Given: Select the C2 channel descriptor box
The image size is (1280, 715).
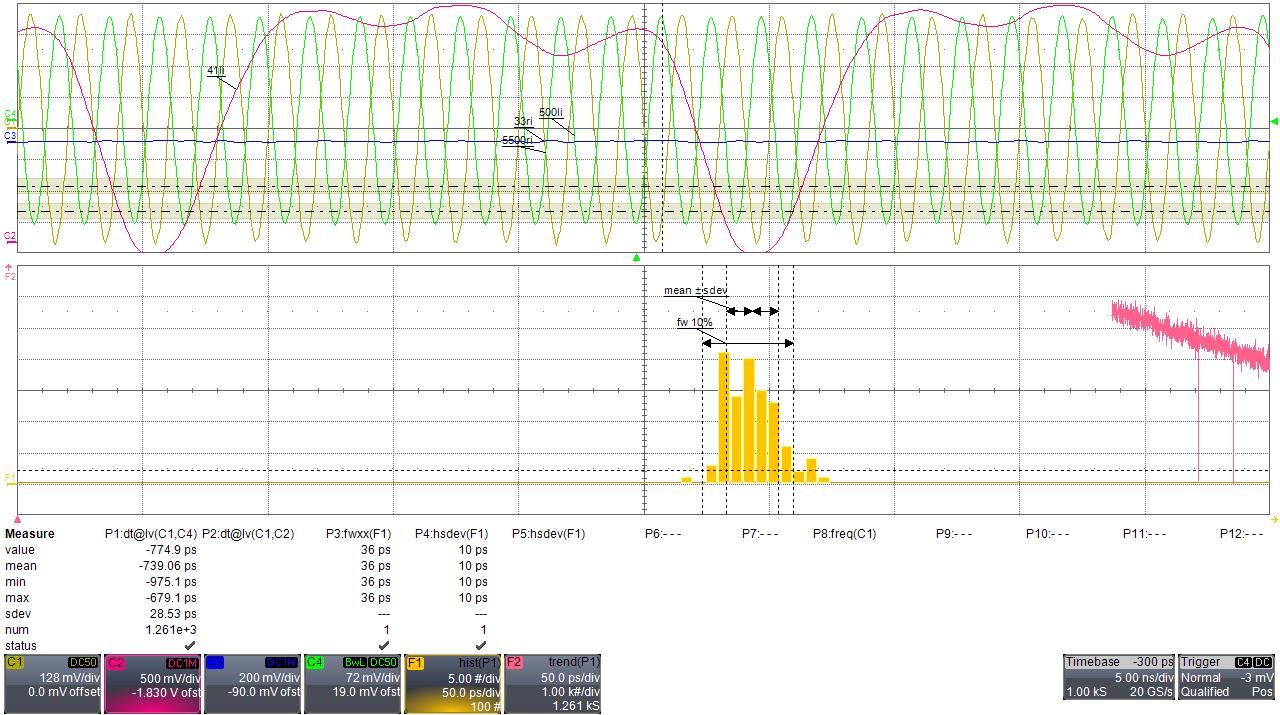Looking at the screenshot, I should click(x=152, y=684).
